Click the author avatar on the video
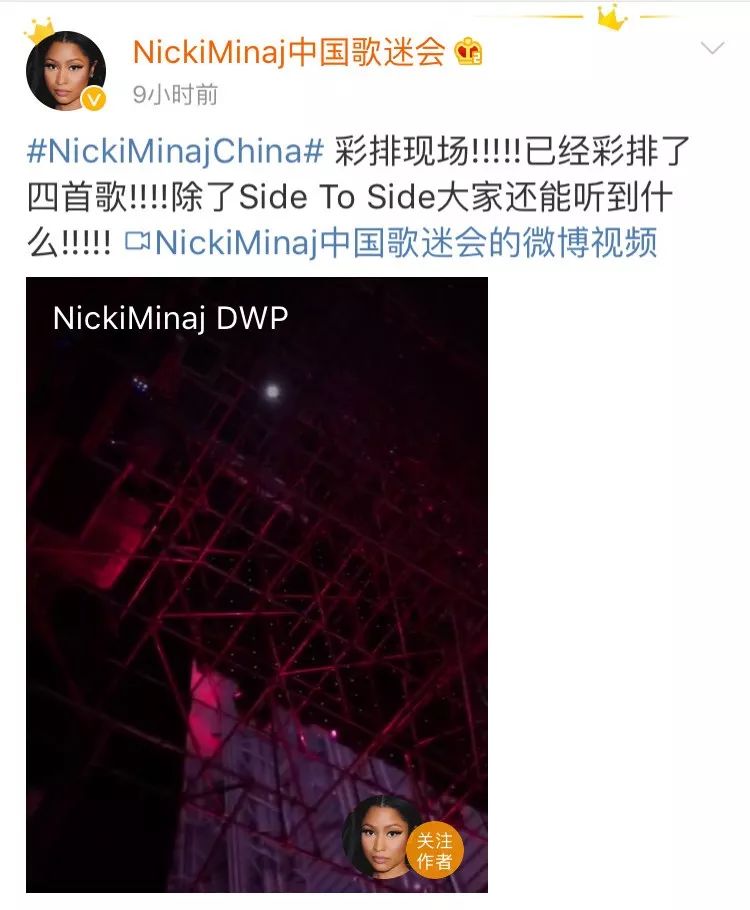The image size is (750, 910). tap(378, 835)
